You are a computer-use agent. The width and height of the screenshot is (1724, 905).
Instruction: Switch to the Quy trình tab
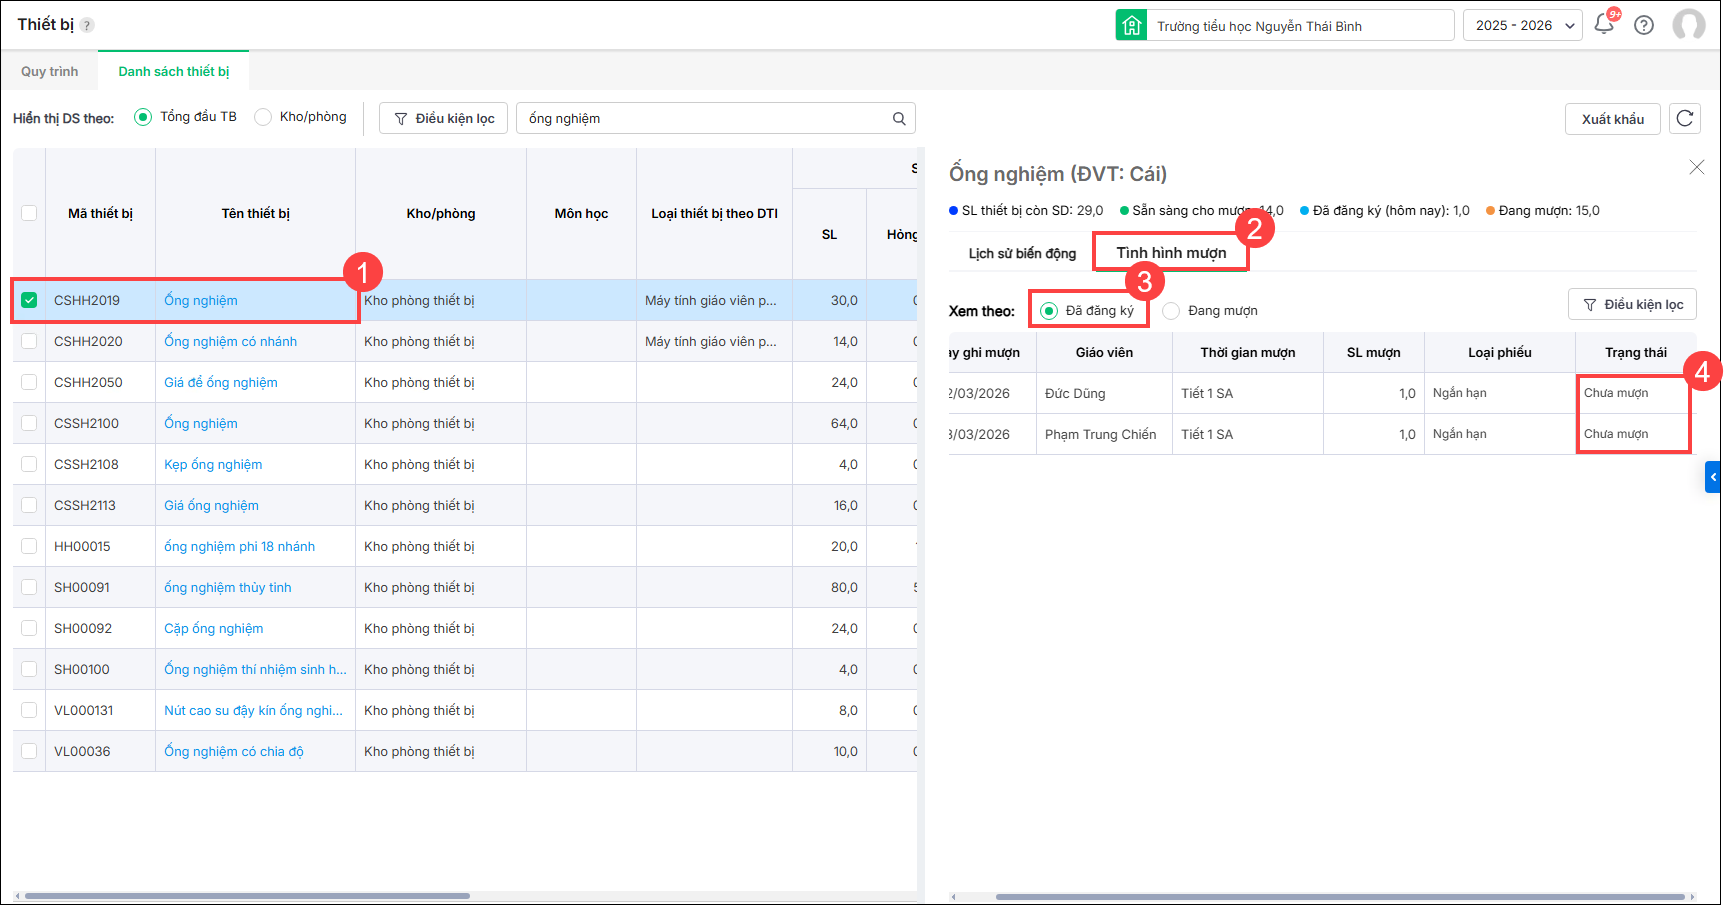(49, 71)
